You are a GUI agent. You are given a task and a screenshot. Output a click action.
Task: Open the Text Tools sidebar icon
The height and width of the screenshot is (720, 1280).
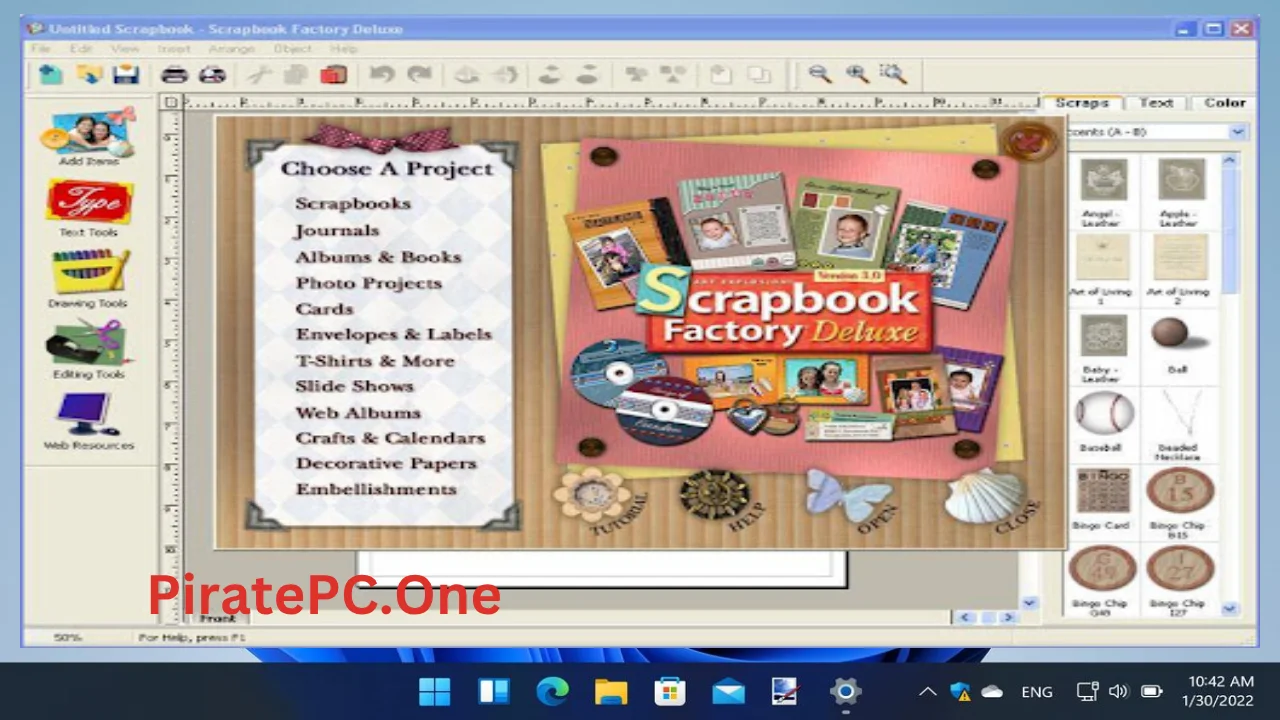tap(88, 208)
